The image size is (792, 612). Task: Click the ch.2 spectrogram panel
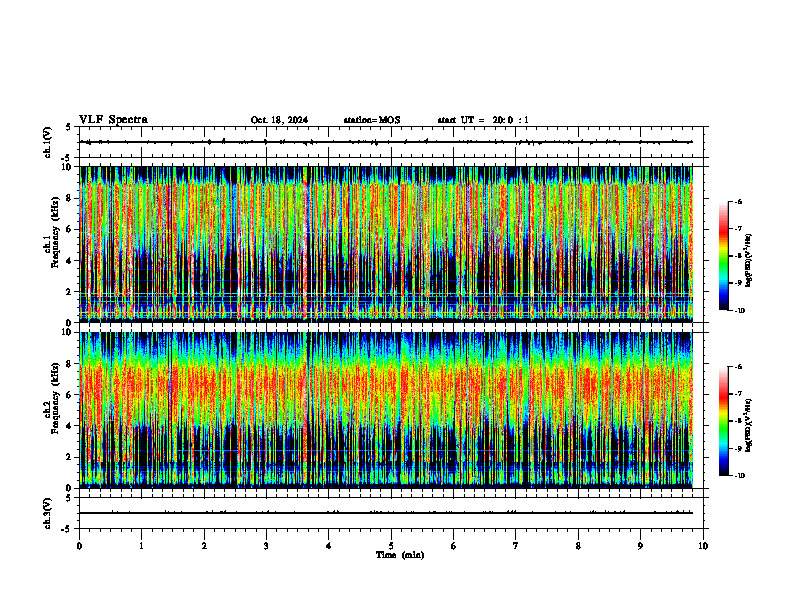(386, 410)
